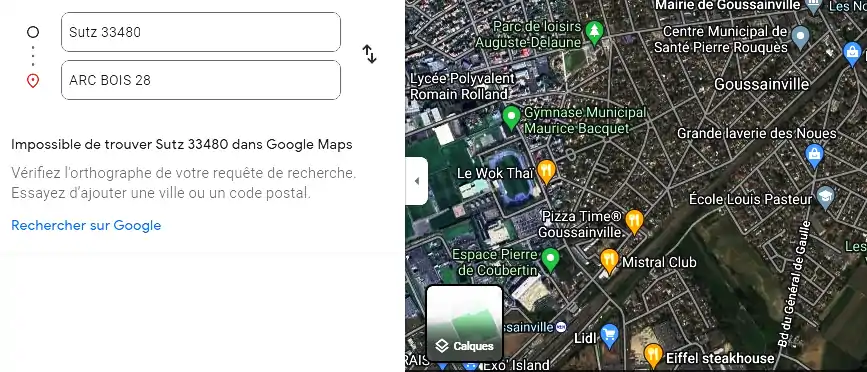Select Espace Pierre de Coubertin green pin
The width and height of the screenshot is (867, 372).
coord(550,260)
